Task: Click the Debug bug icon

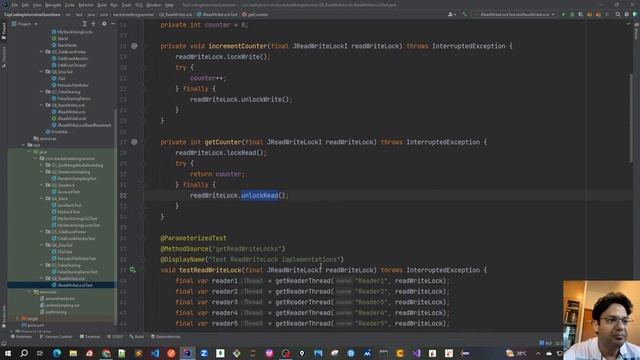Action: 572,14
